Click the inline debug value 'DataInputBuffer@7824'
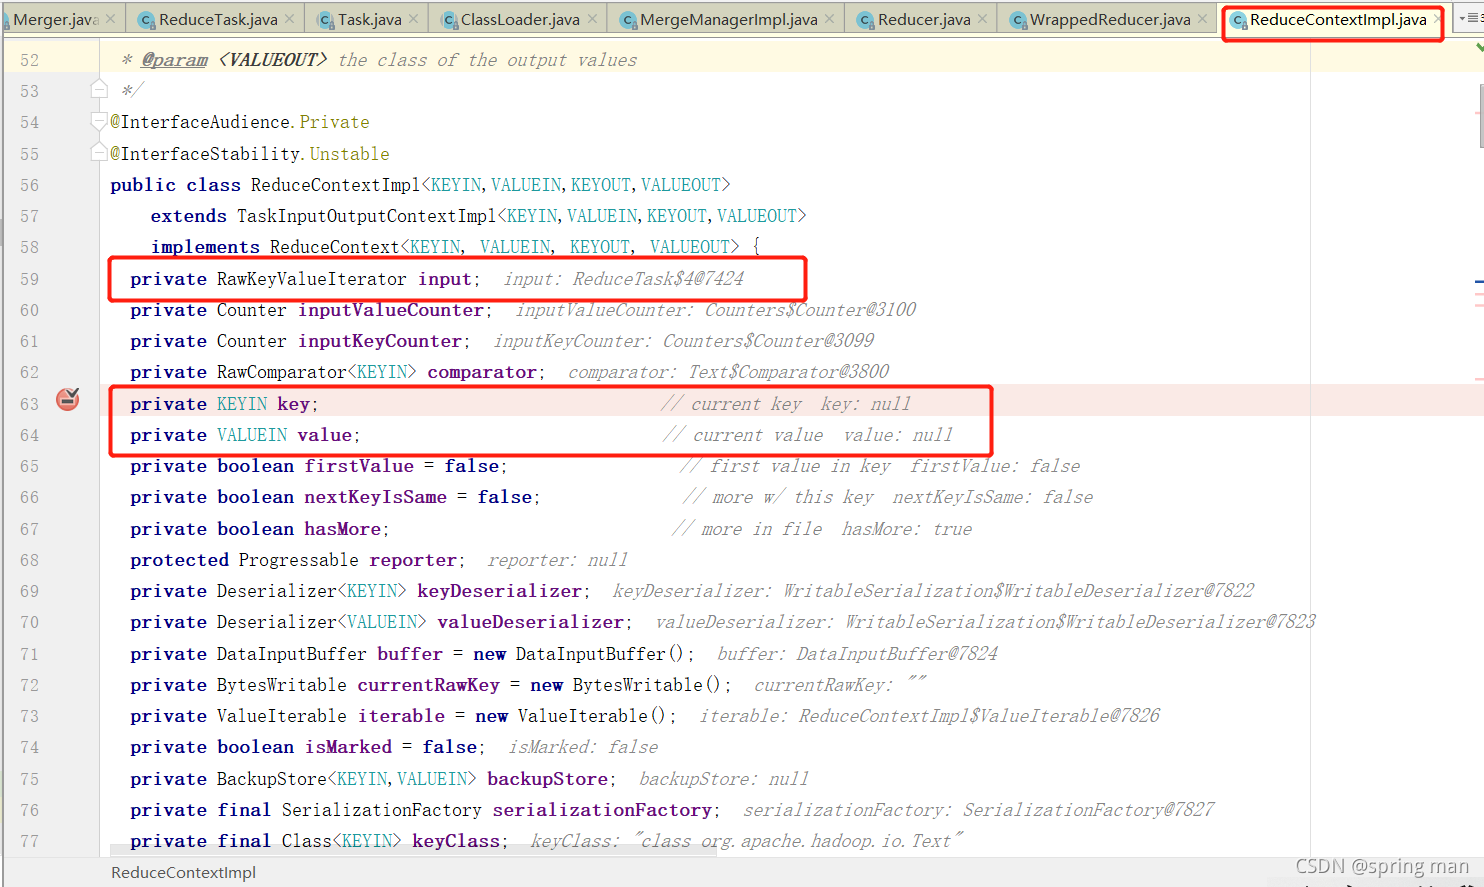This screenshot has width=1484, height=887. coord(897,654)
